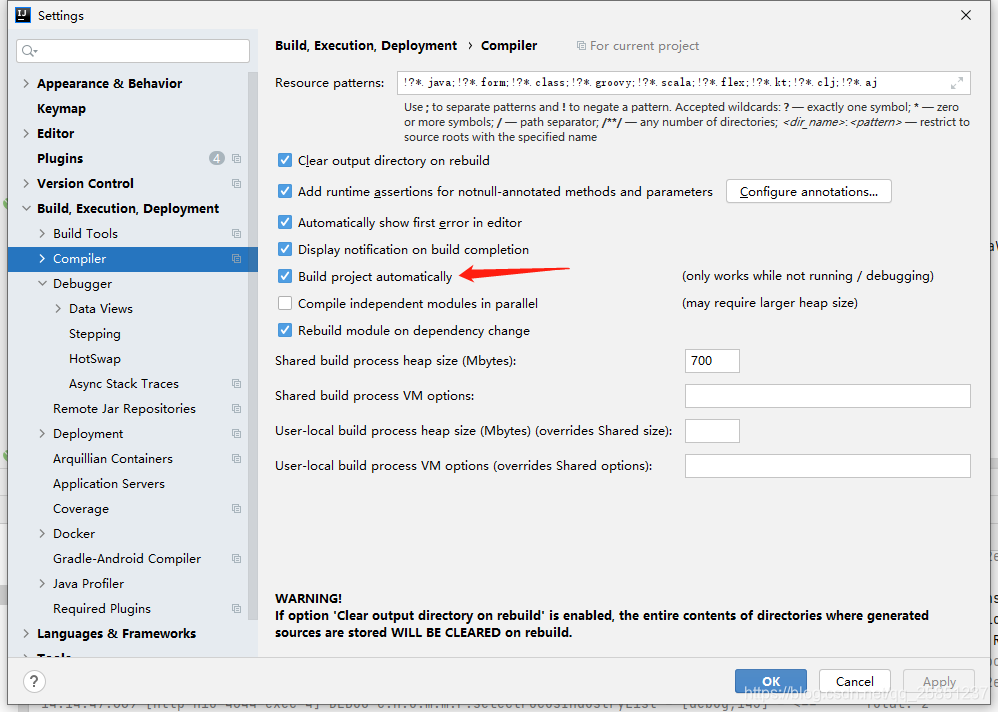Expand the Compiler node arrow
This screenshot has width=998, height=712.
42,258
